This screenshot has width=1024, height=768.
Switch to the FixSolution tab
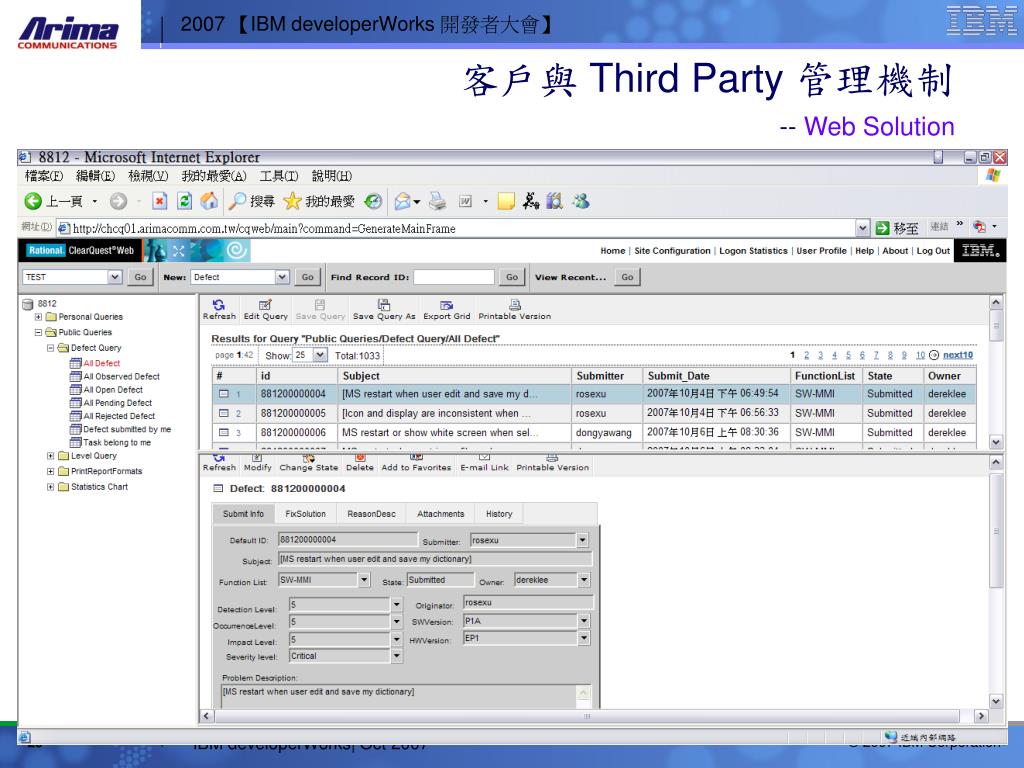click(305, 514)
